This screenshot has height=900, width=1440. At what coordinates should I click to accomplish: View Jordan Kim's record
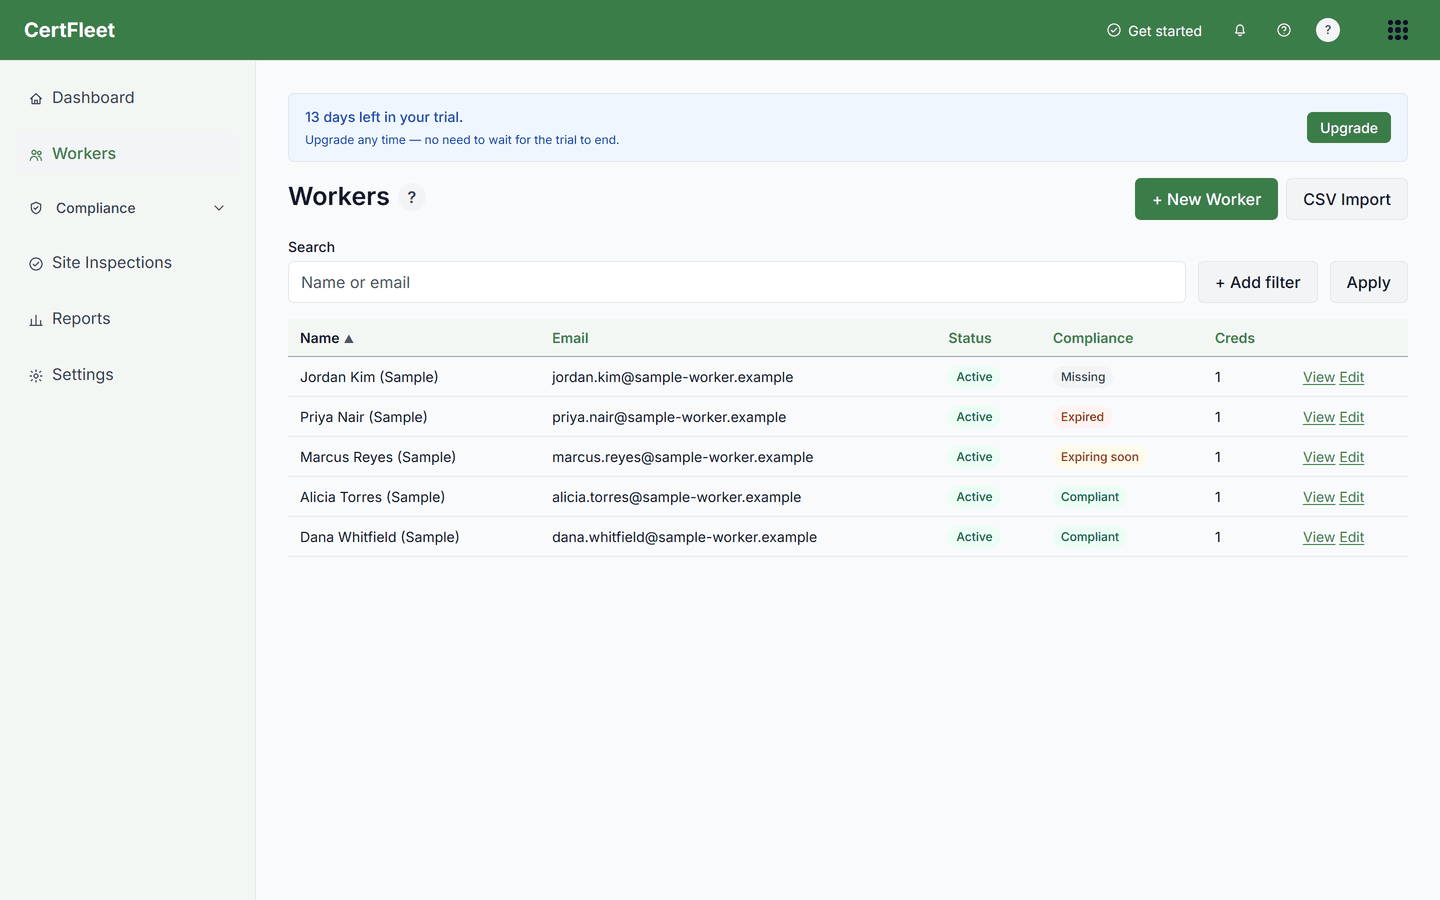click(x=1319, y=377)
